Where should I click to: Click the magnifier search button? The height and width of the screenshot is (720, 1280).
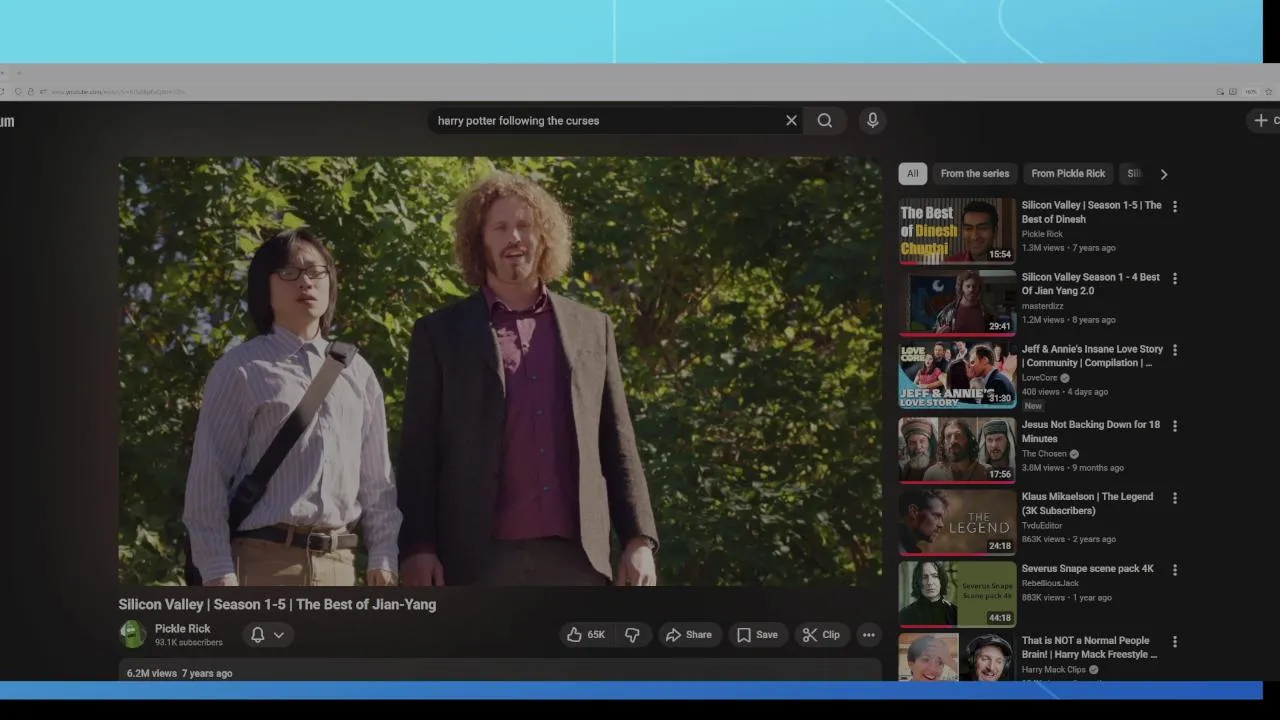[x=824, y=120]
